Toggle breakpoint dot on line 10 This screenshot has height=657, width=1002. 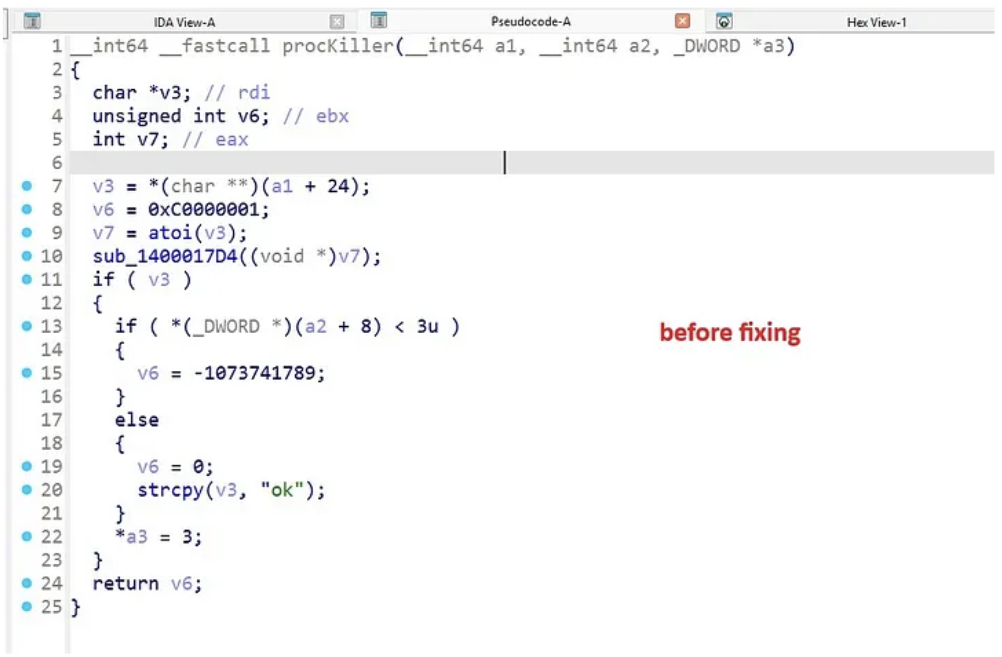pyautogui.click(x=26, y=256)
